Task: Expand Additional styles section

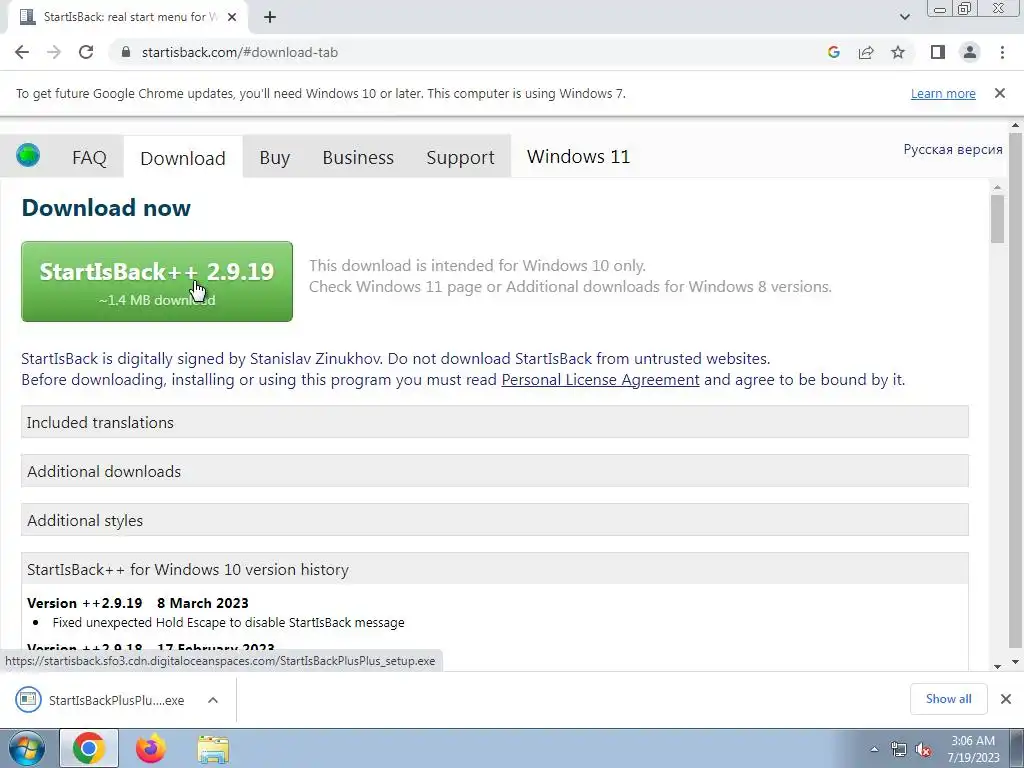Action: (494, 520)
